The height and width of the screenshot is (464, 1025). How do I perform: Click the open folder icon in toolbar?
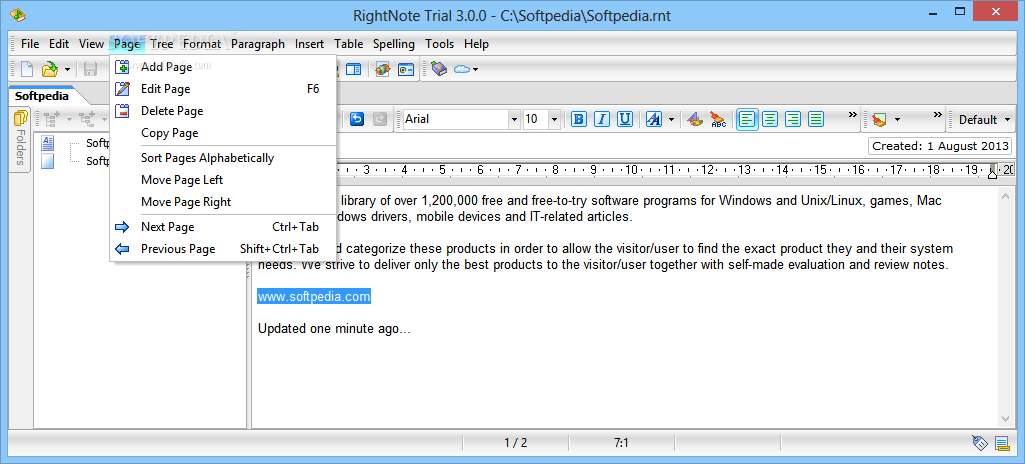(50, 69)
